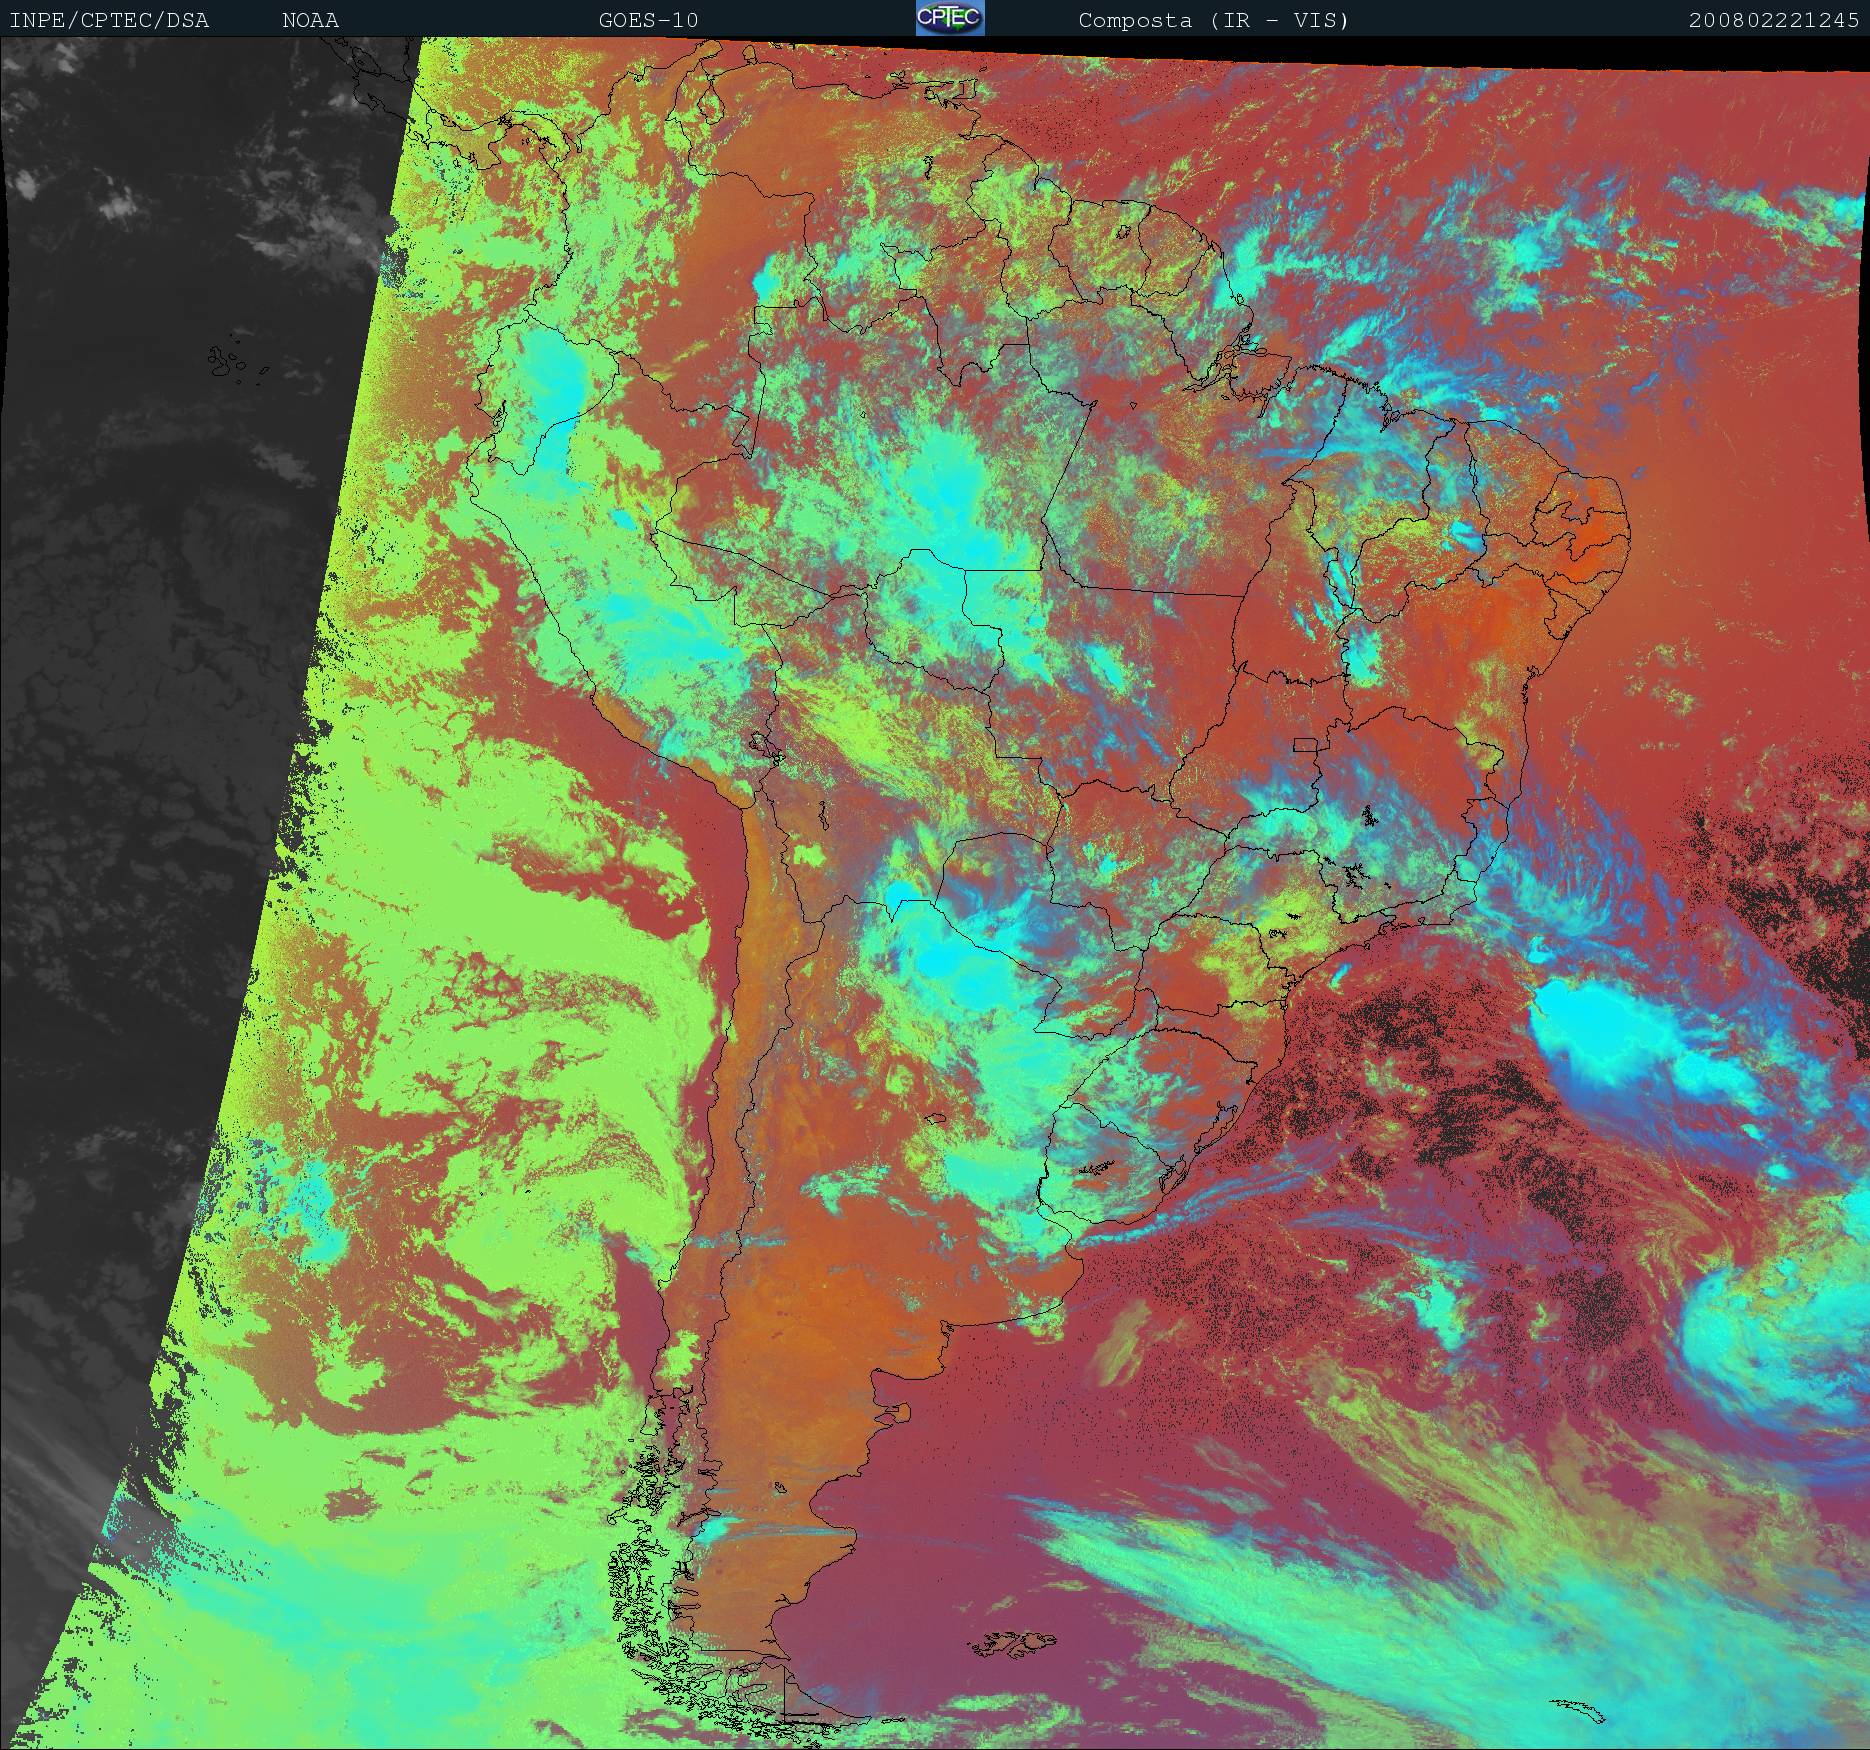Image resolution: width=1870 pixels, height=1750 pixels.
Task: Click the INPE/CPTEC/DSA header label
Action: point(109,20)
